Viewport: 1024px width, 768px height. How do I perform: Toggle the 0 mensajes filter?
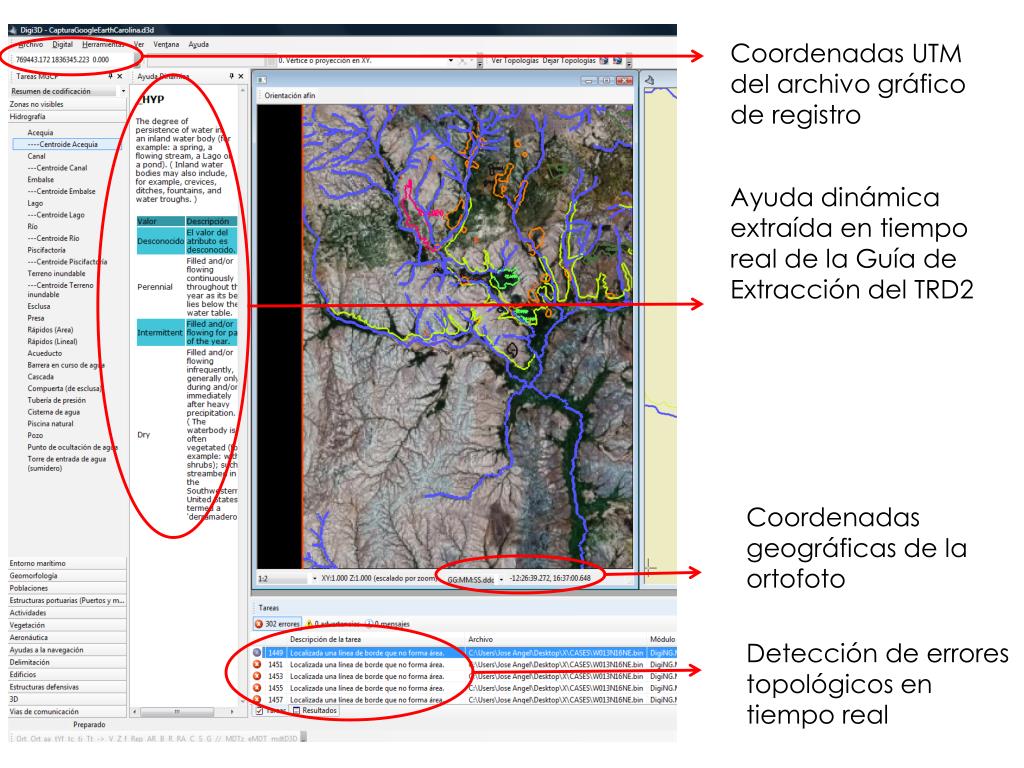pyautogui.click(x=387, y=624)
